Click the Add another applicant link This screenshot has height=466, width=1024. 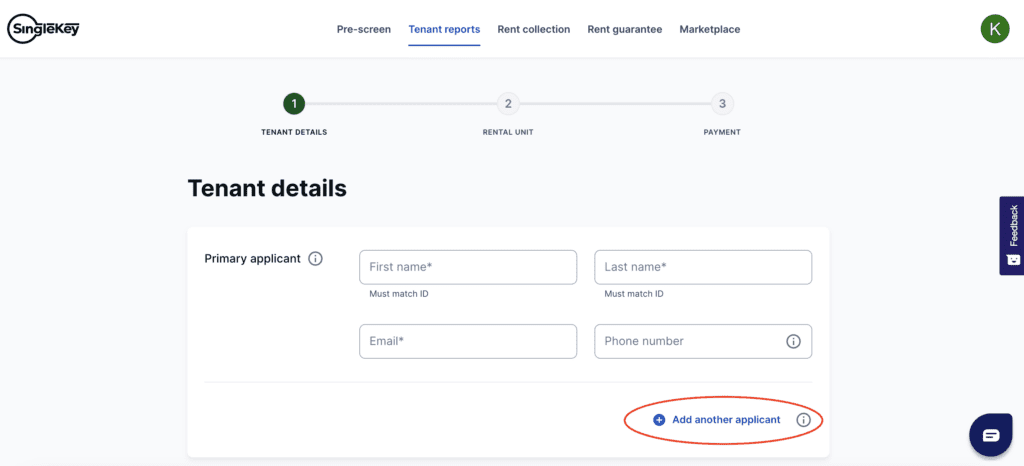(x=726, y=420)
